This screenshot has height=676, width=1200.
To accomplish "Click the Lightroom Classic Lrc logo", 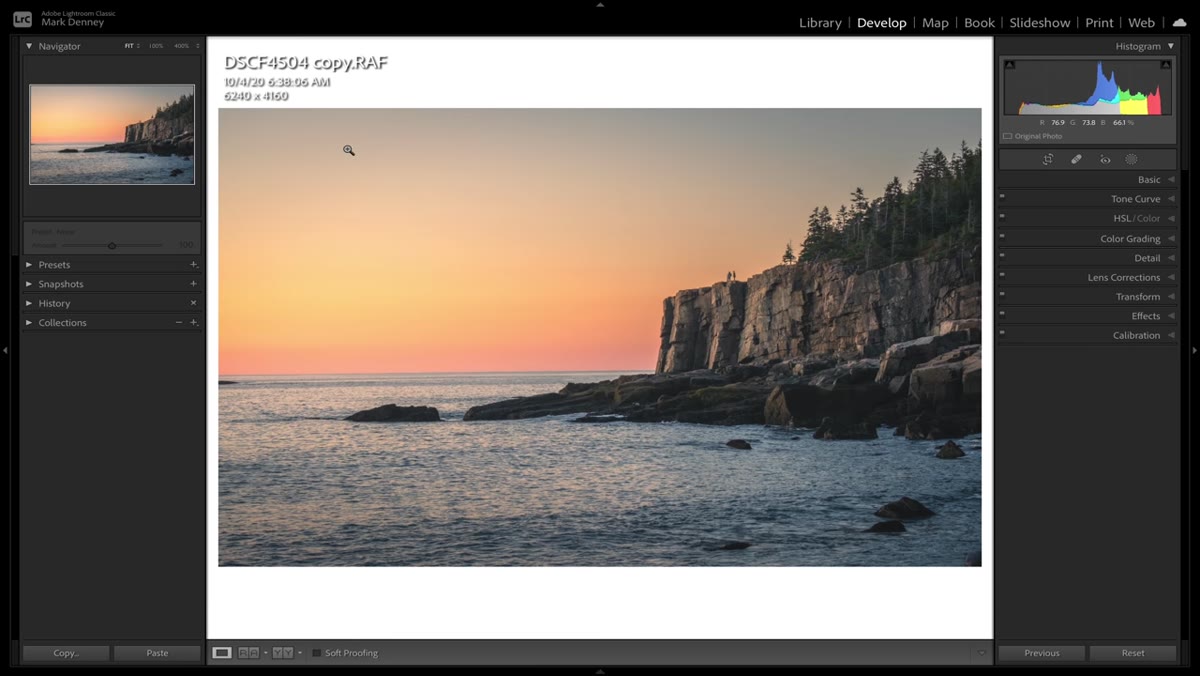I will [x=22, y=19].
